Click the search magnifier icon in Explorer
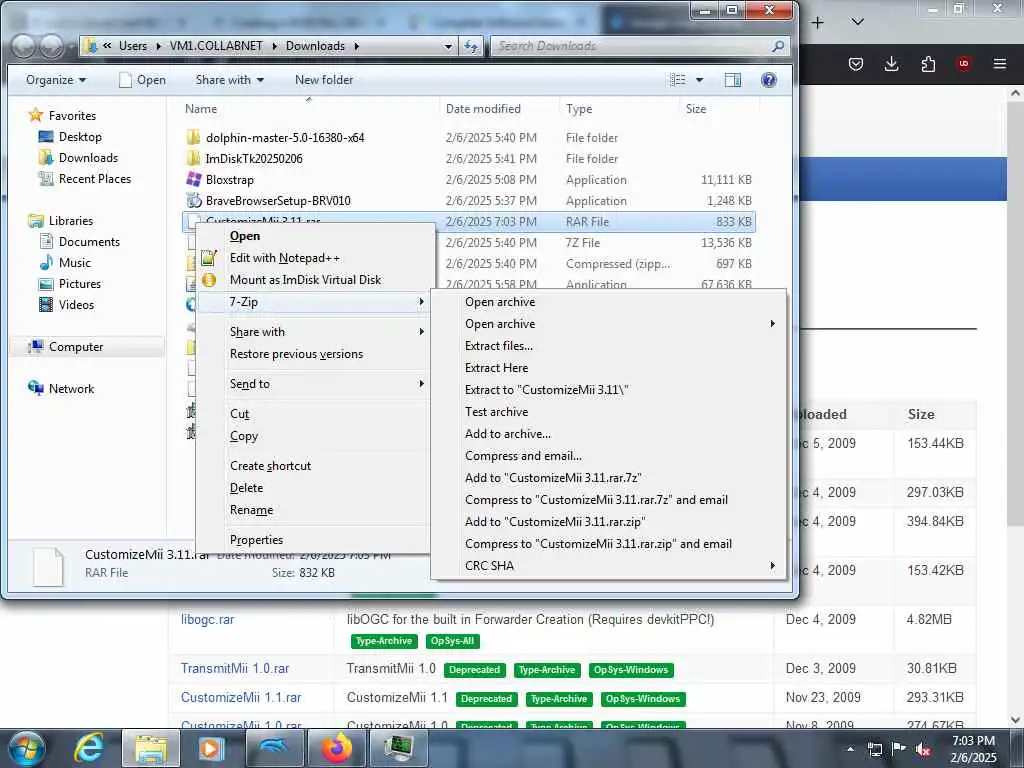Image resolution: width=1024 pixels, height=768 pixels. (x=777, y=46)
